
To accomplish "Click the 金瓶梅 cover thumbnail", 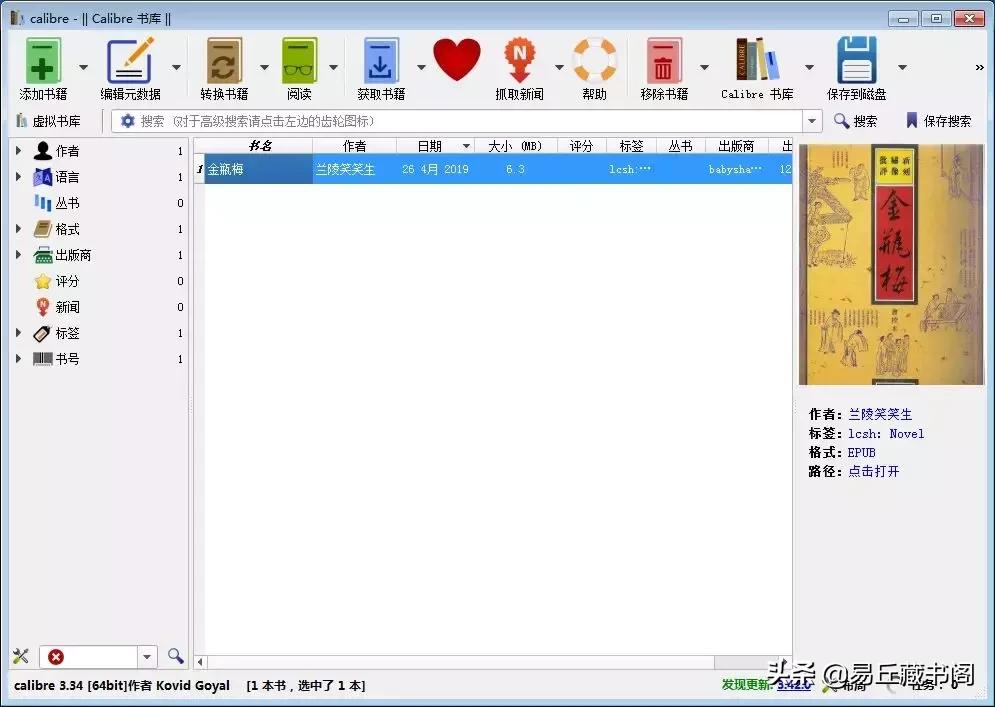I will 891,265.
